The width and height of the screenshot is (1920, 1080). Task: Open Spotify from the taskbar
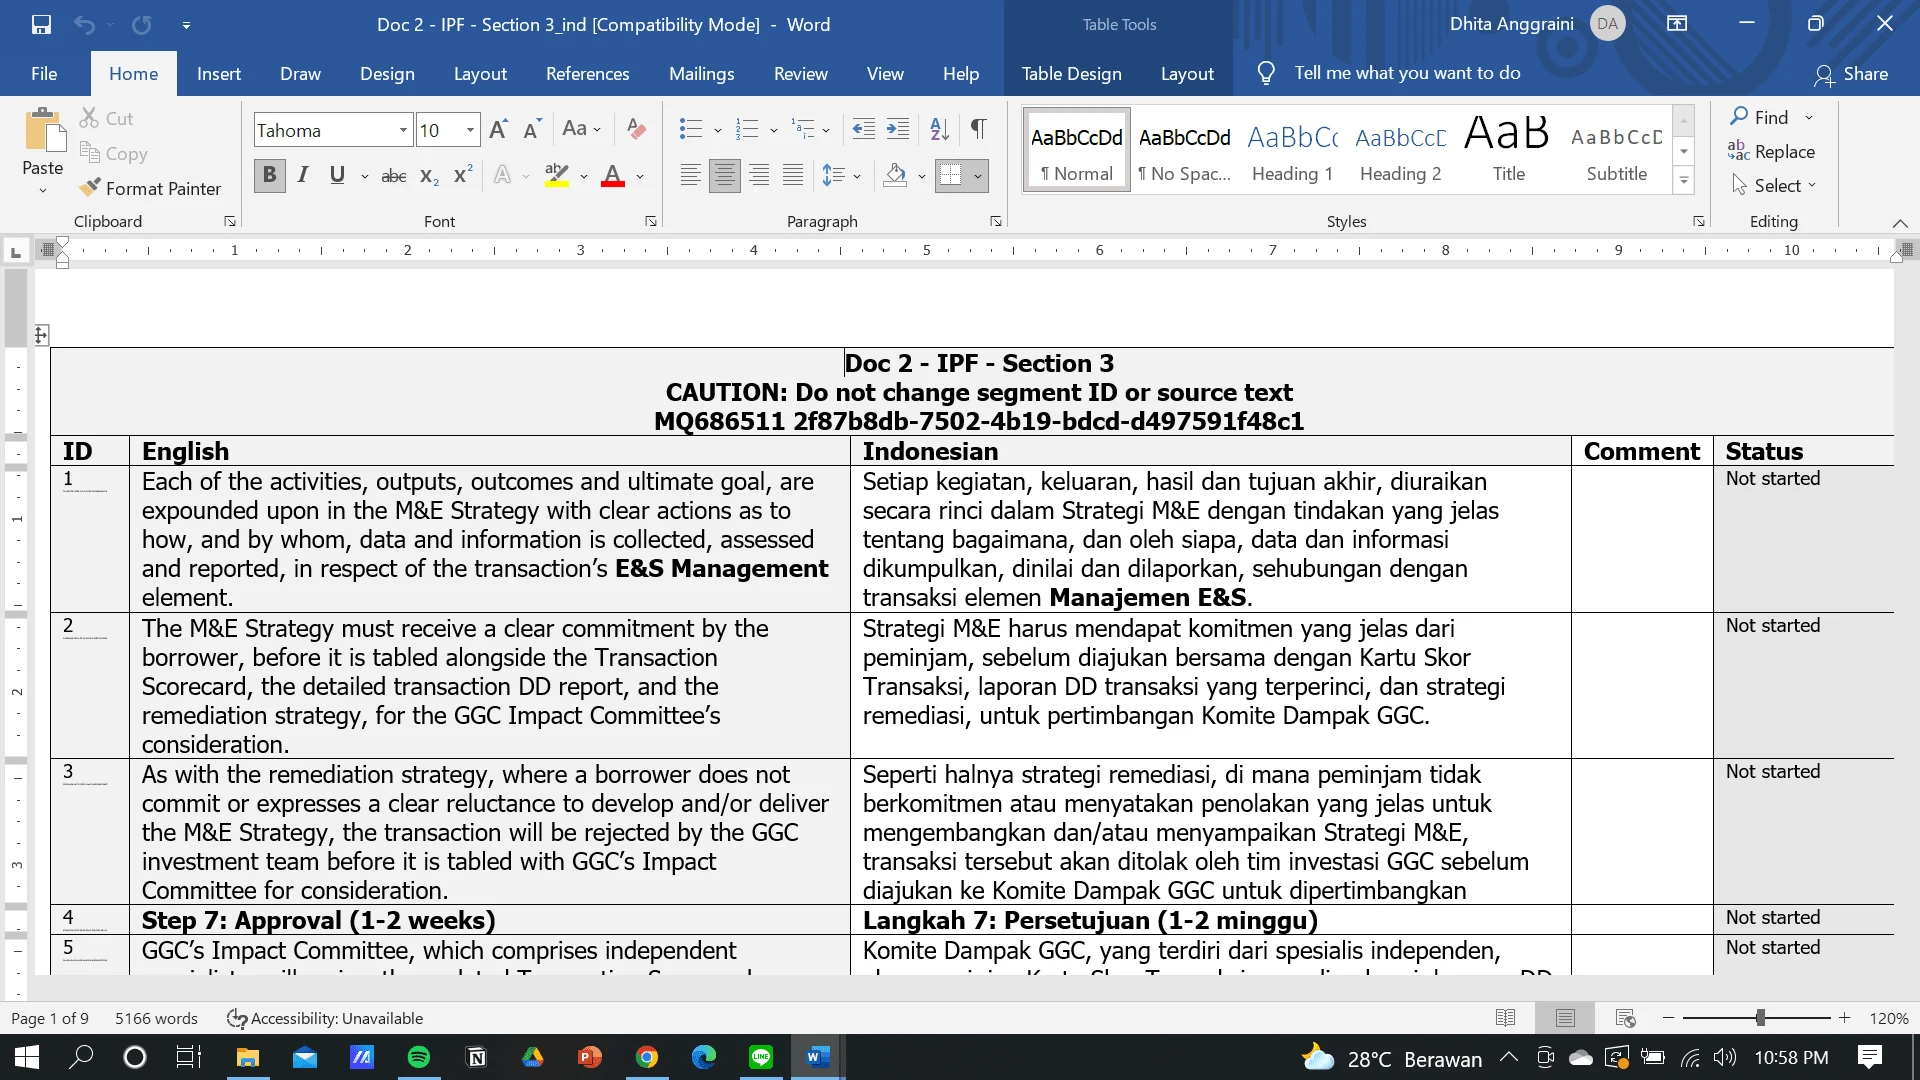[x=419, y=1057]
